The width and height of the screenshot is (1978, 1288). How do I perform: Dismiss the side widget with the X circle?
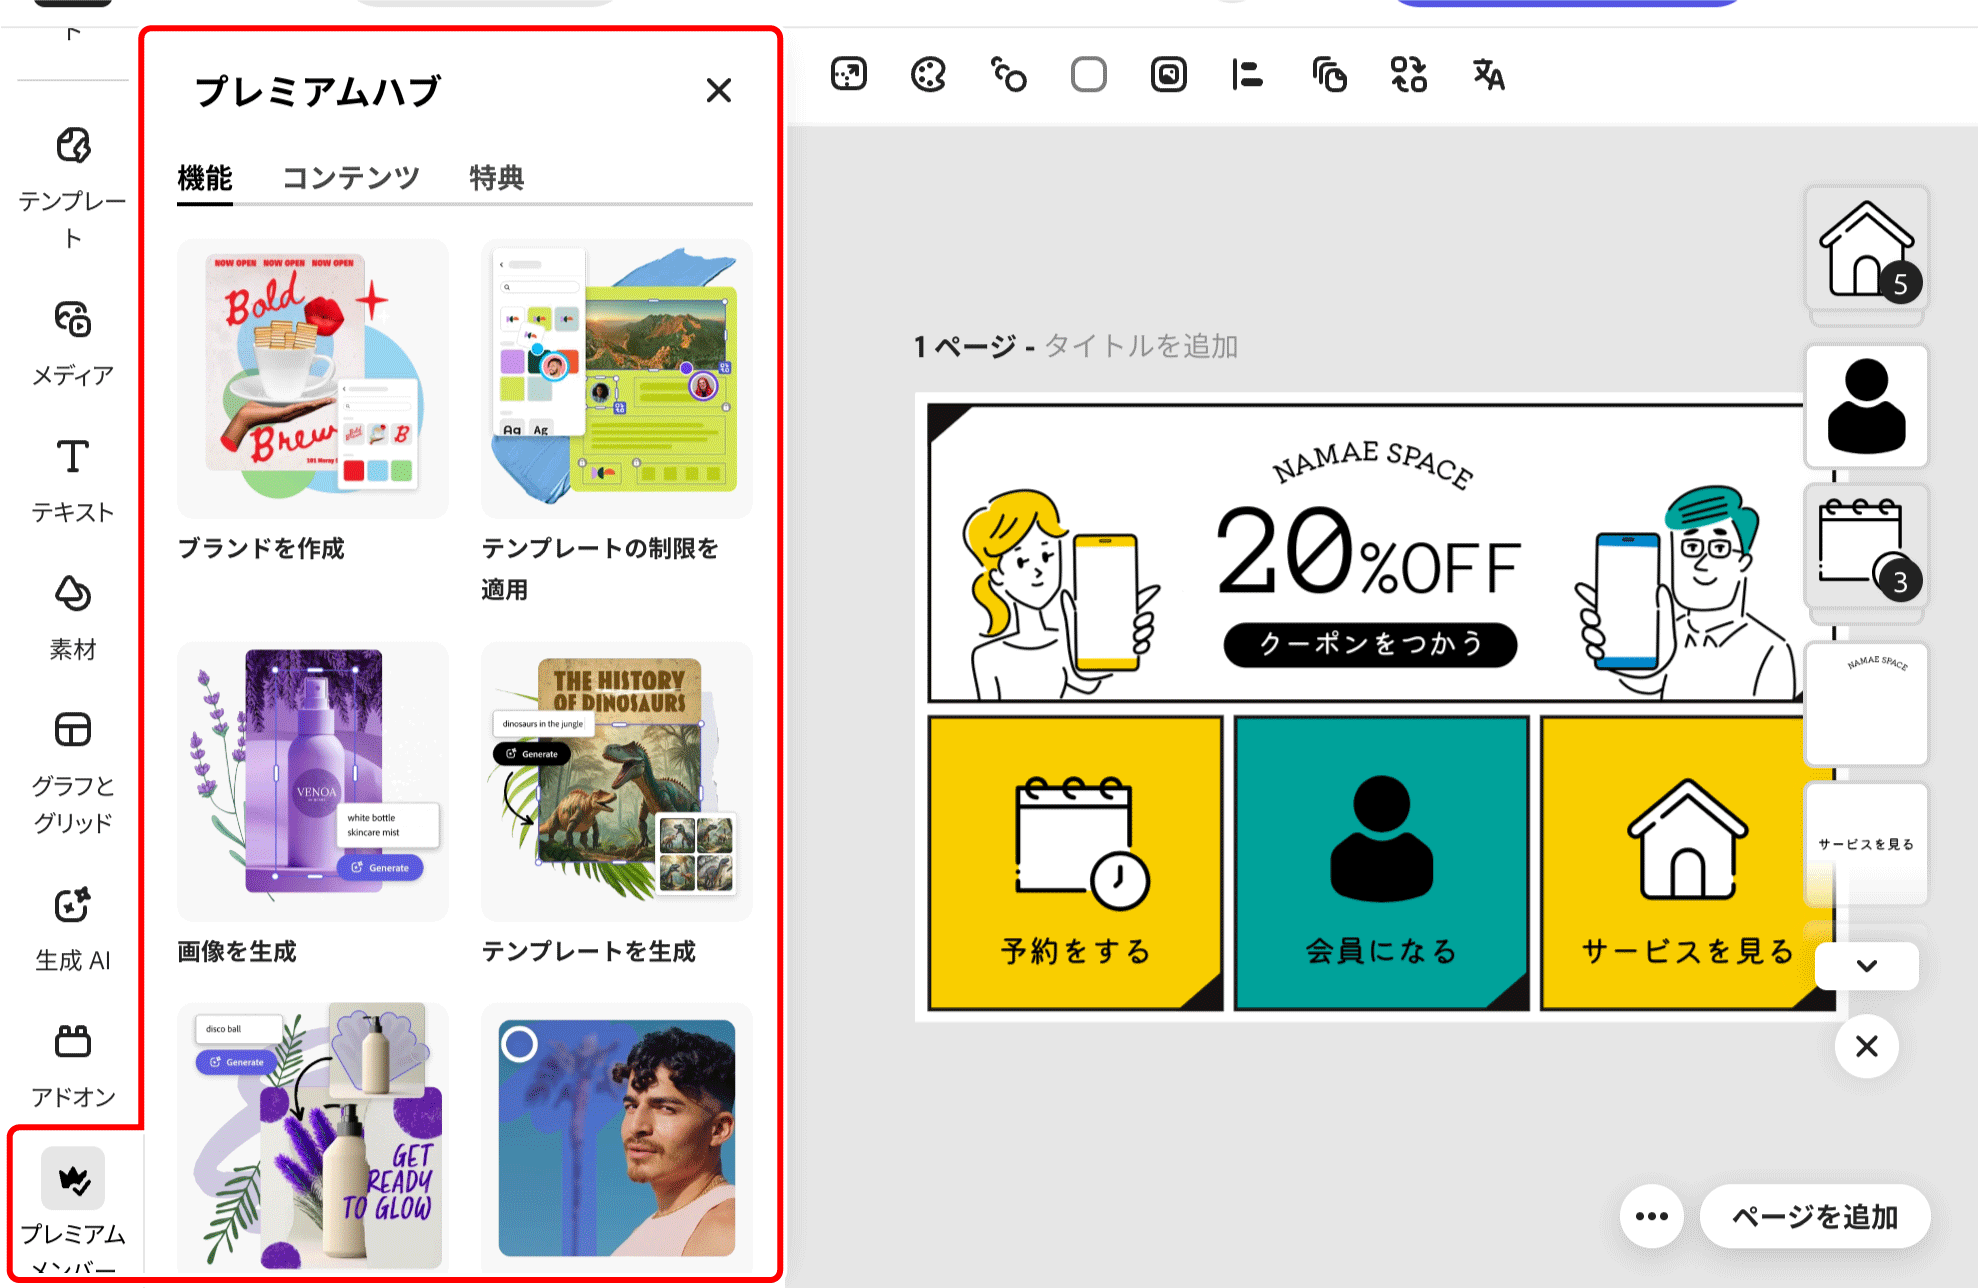(x=1866, y=1046)
